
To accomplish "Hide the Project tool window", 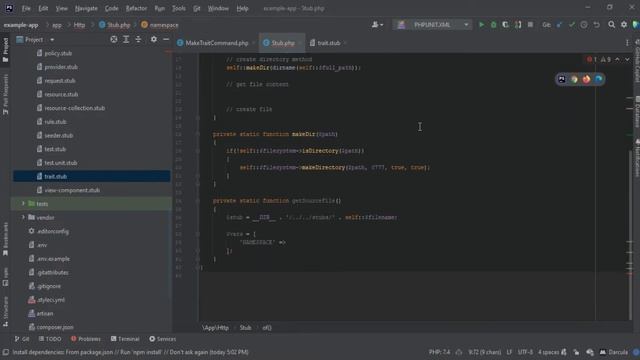I will [166, 39].
